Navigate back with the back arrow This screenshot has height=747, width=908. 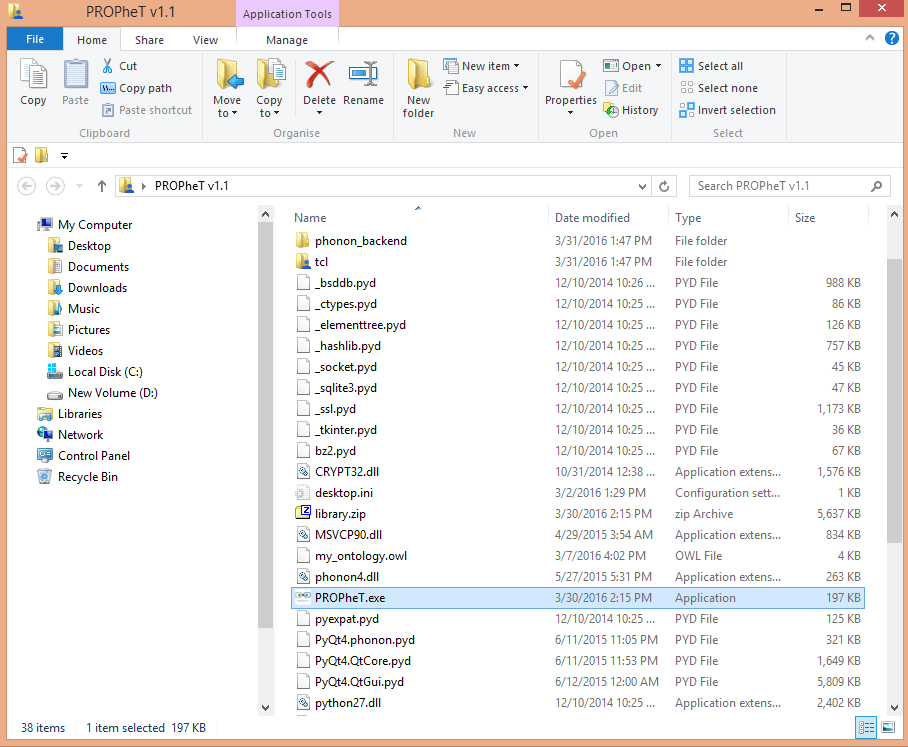point(27,186)
